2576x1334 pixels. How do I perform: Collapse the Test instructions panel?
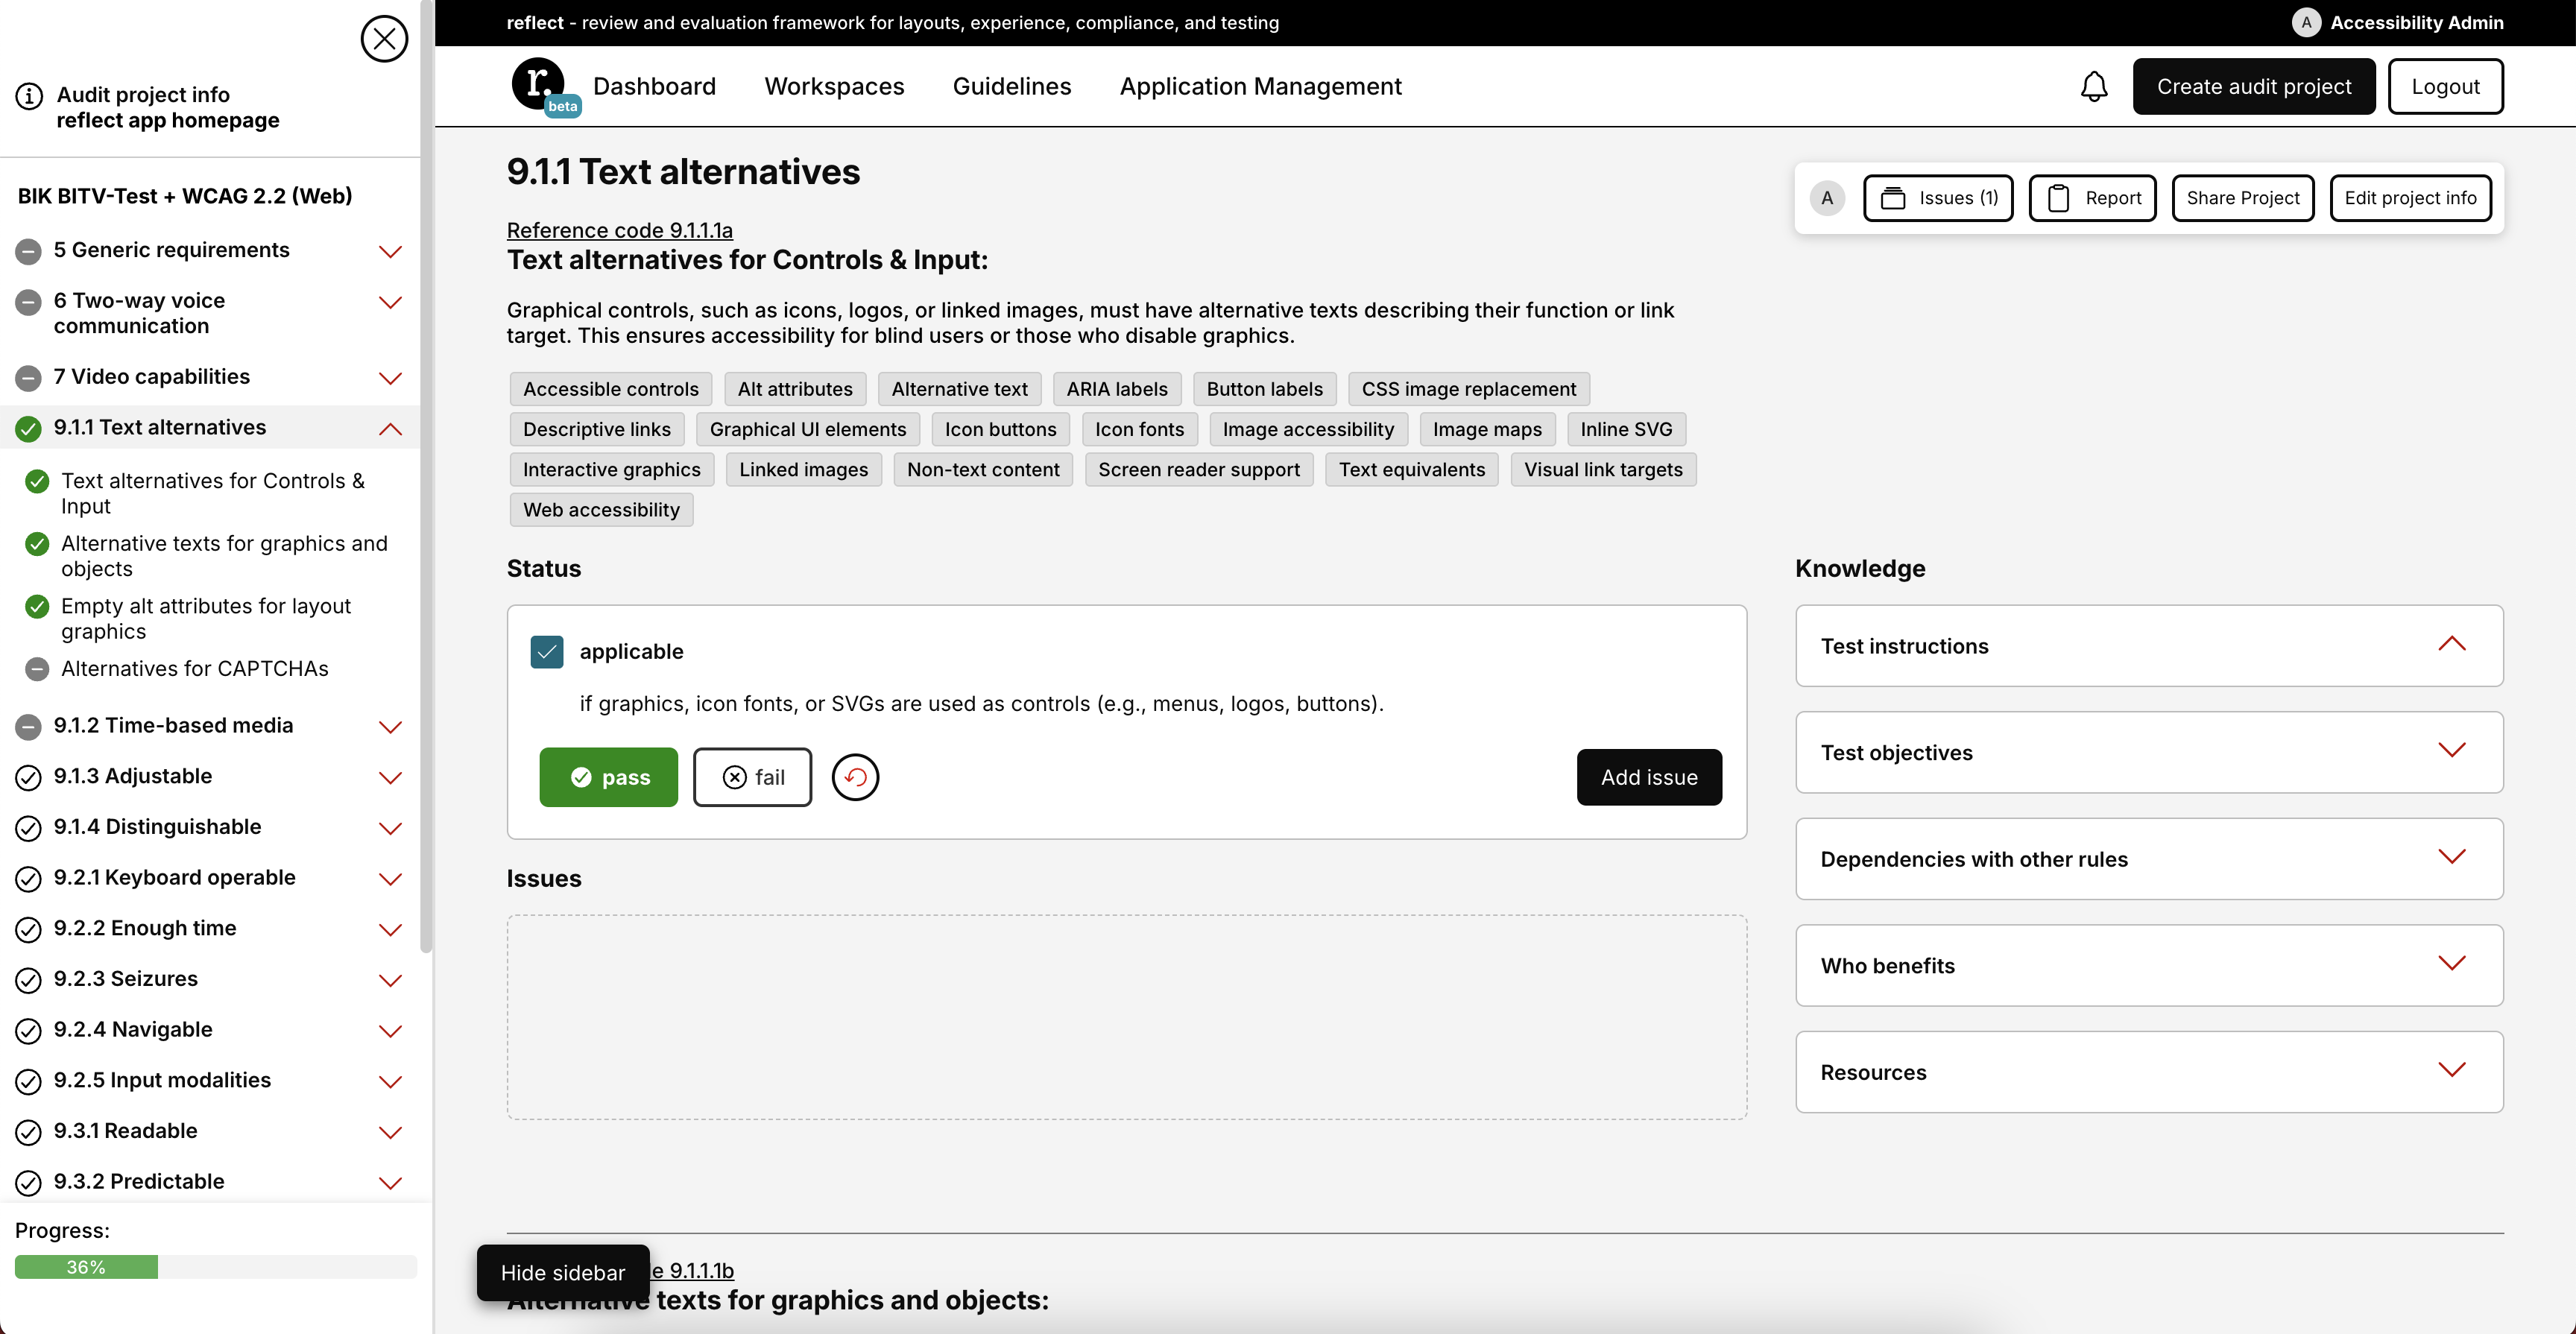click(x=2149, y=646)
